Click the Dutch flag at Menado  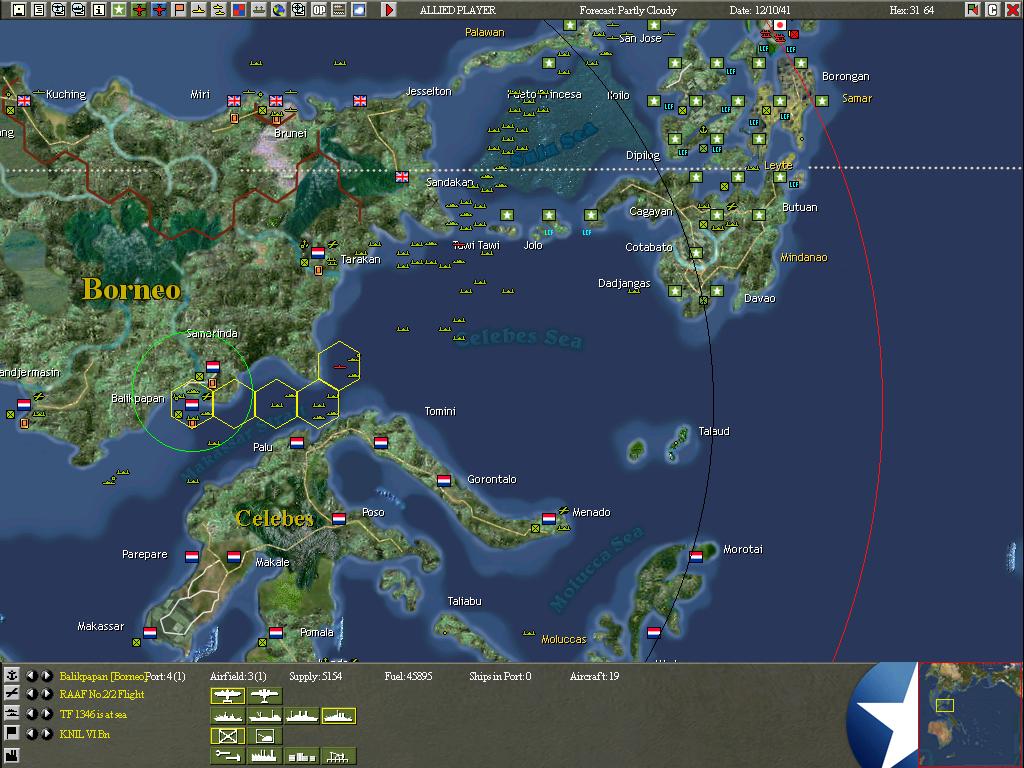point(549,519)
